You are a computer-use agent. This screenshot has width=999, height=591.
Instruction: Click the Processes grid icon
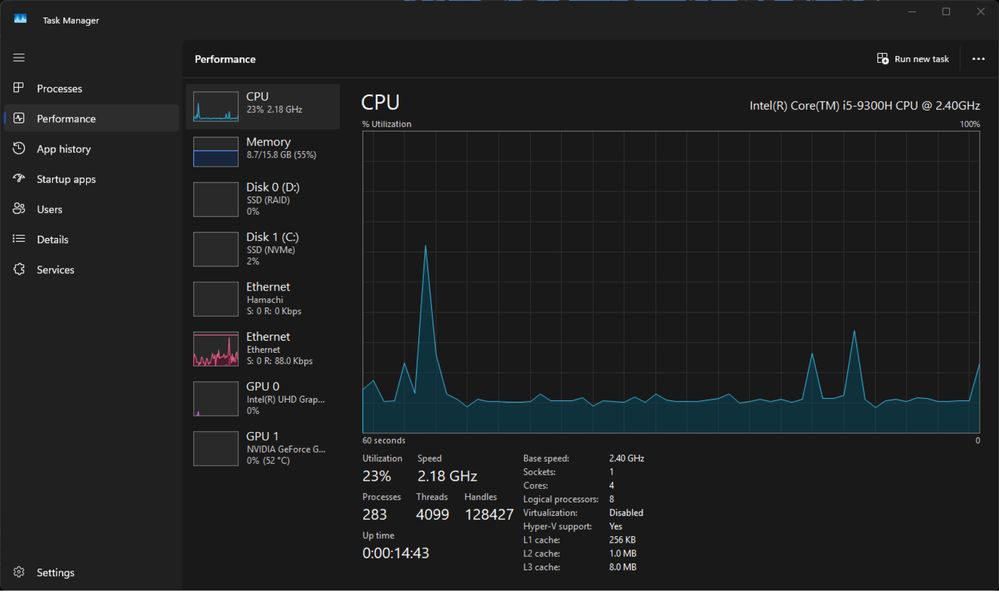tap(18, 88)
